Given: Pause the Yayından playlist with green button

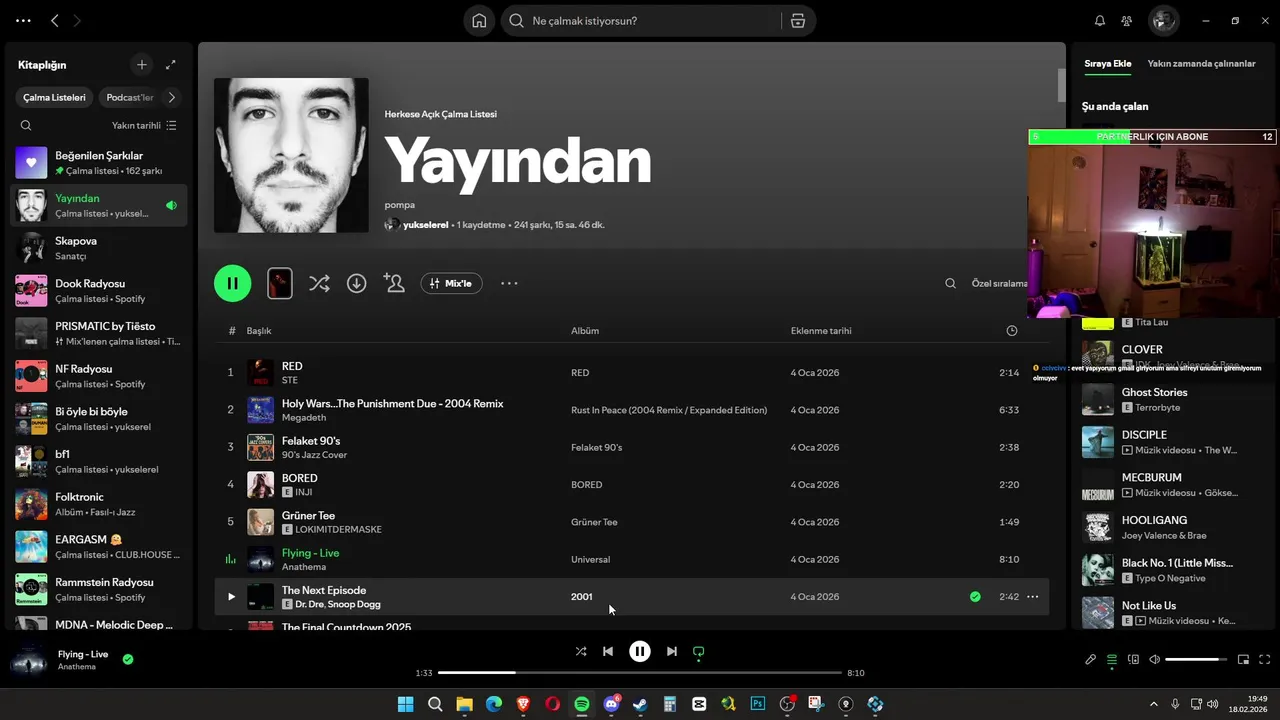Looking at the screenshot, I should [232, 283].
